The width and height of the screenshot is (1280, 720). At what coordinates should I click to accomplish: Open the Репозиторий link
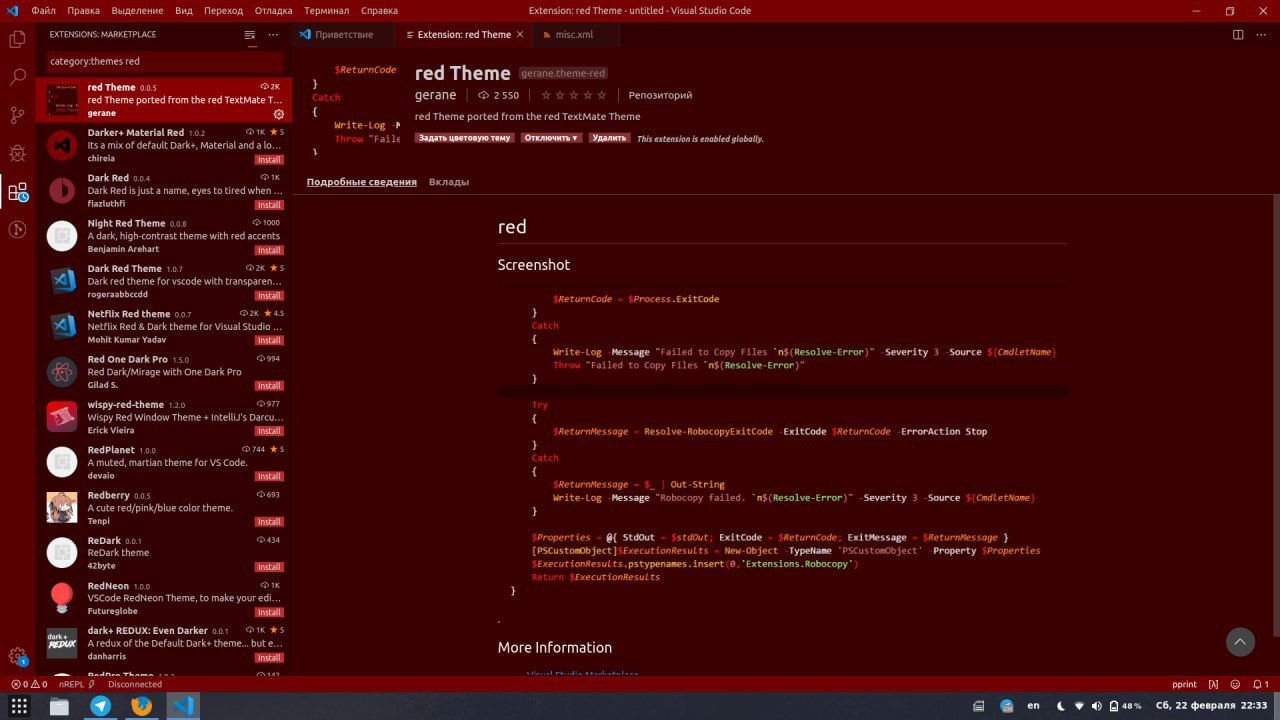pyautogui.click(x=660, y=95)
